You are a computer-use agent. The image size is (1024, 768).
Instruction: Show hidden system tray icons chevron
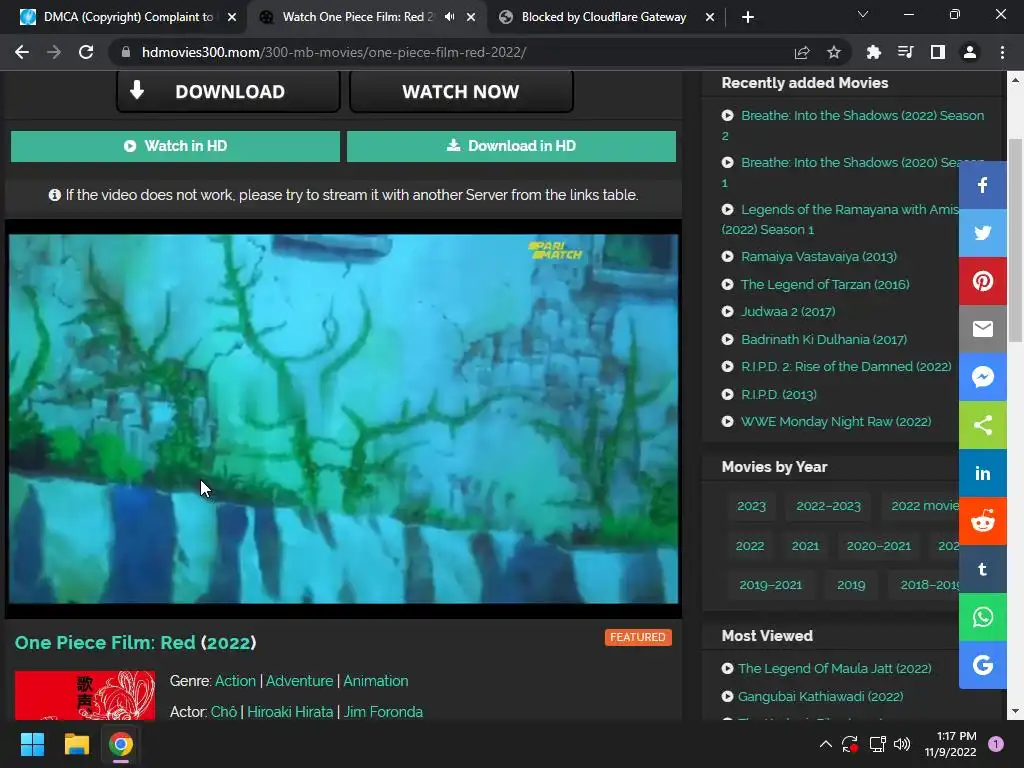coord(825,744)
